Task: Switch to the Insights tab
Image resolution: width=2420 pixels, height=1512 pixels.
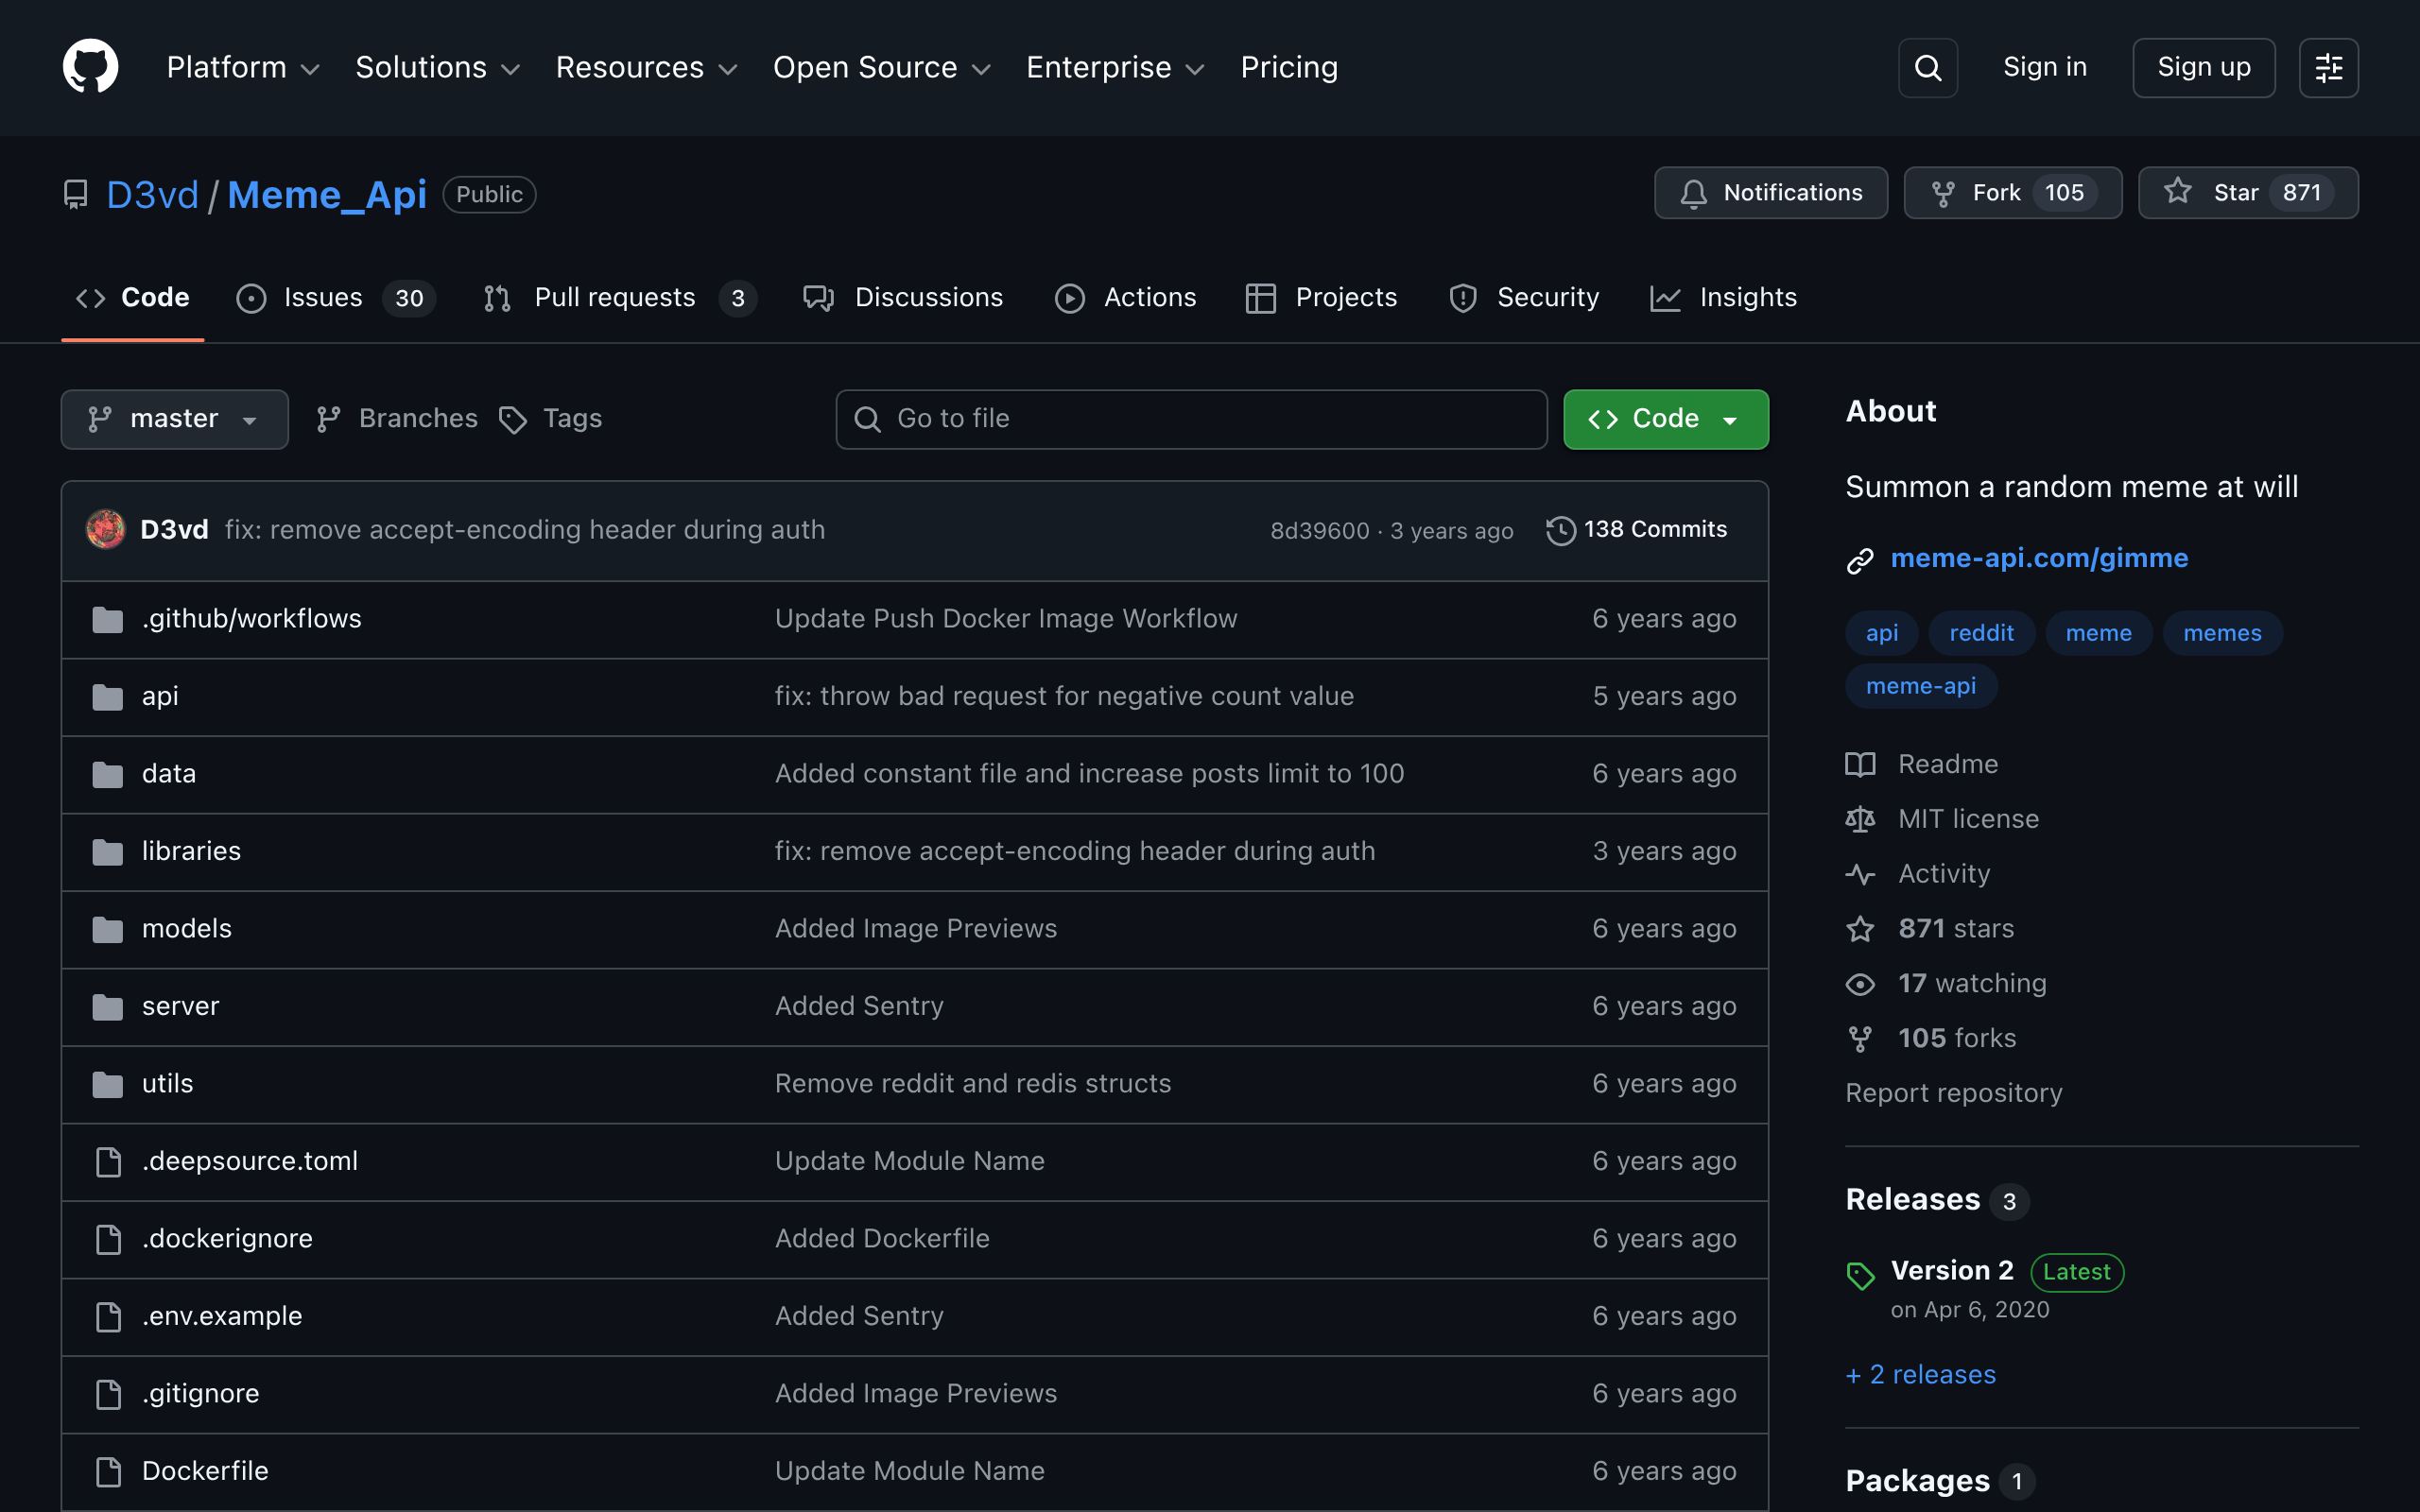Action: tap(1723, 298)
